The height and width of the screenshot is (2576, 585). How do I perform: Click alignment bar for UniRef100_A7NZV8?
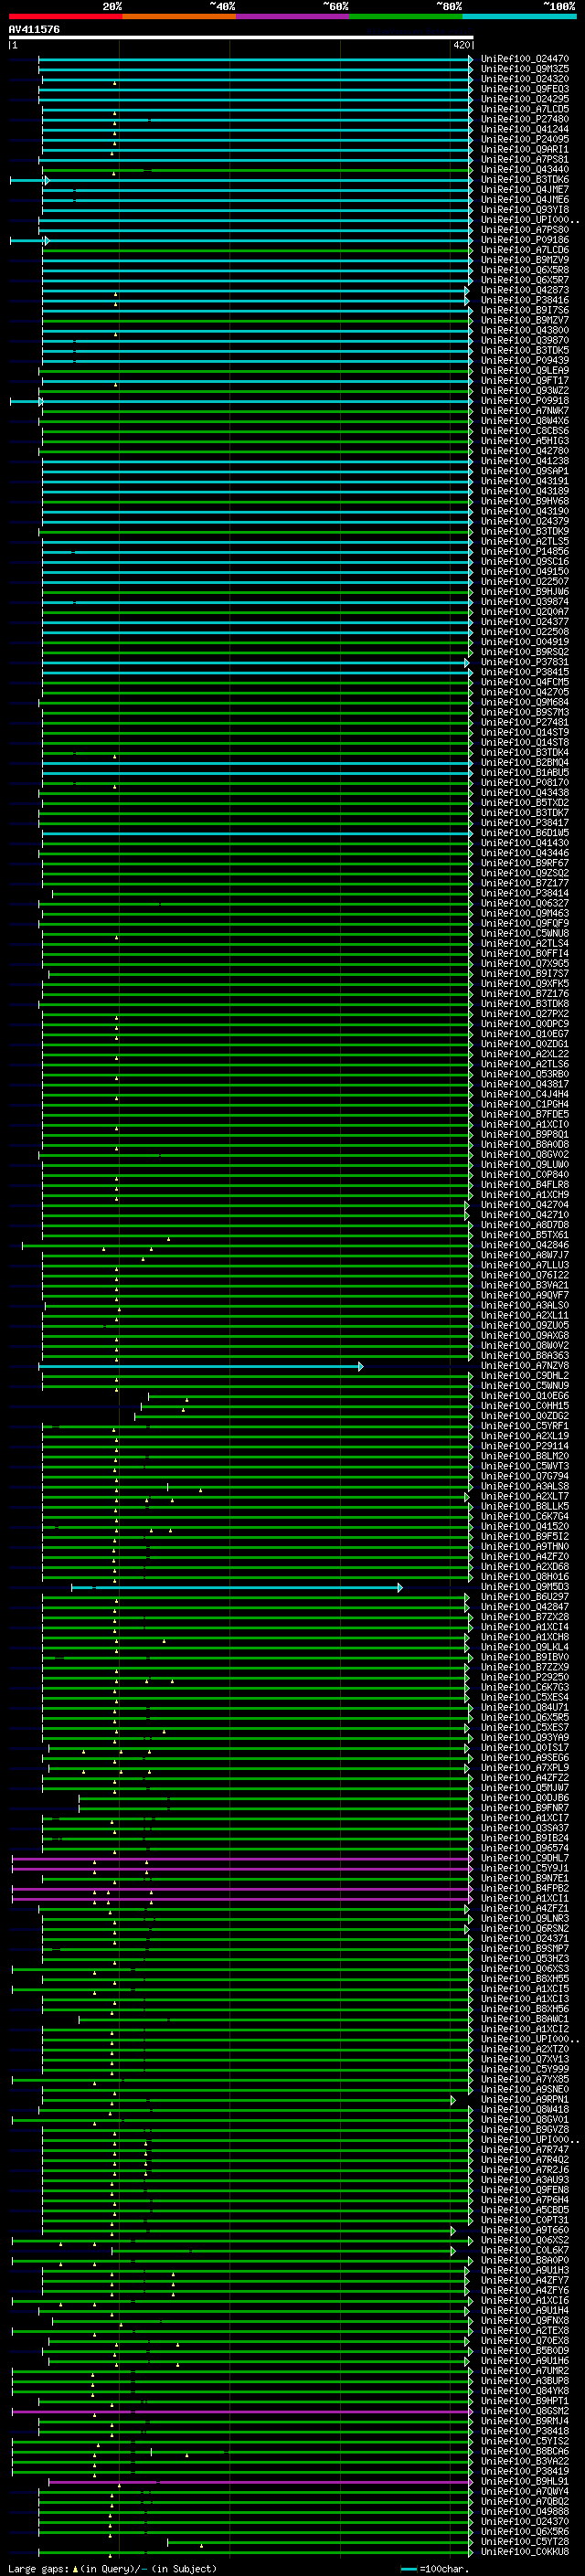(201, 1365)
